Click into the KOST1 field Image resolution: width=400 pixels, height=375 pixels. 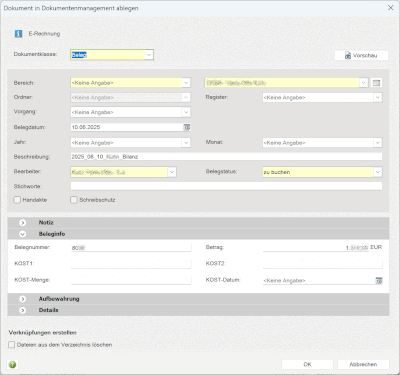point(131,264)
